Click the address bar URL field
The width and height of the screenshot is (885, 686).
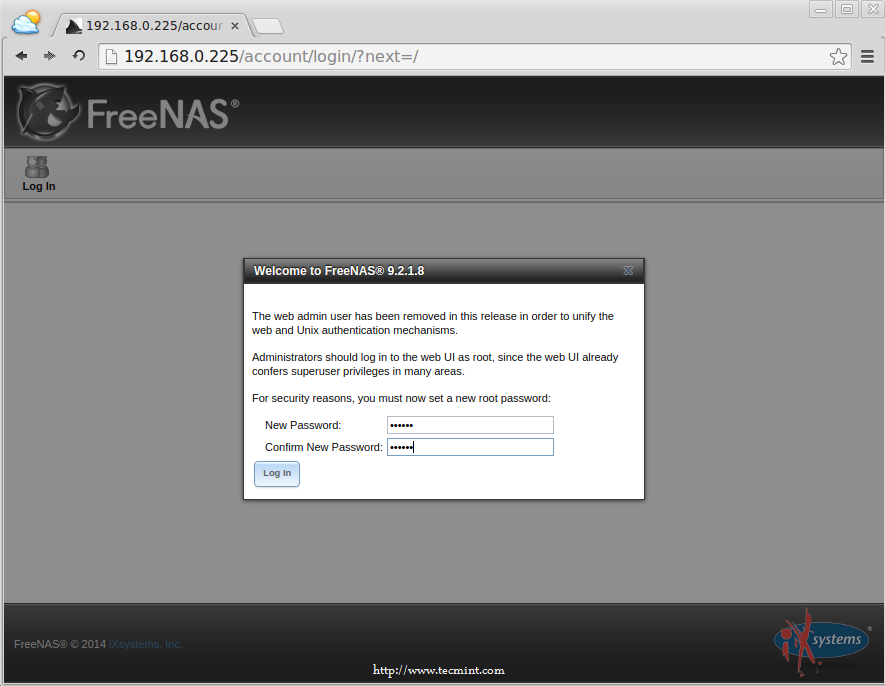point(473,56)
